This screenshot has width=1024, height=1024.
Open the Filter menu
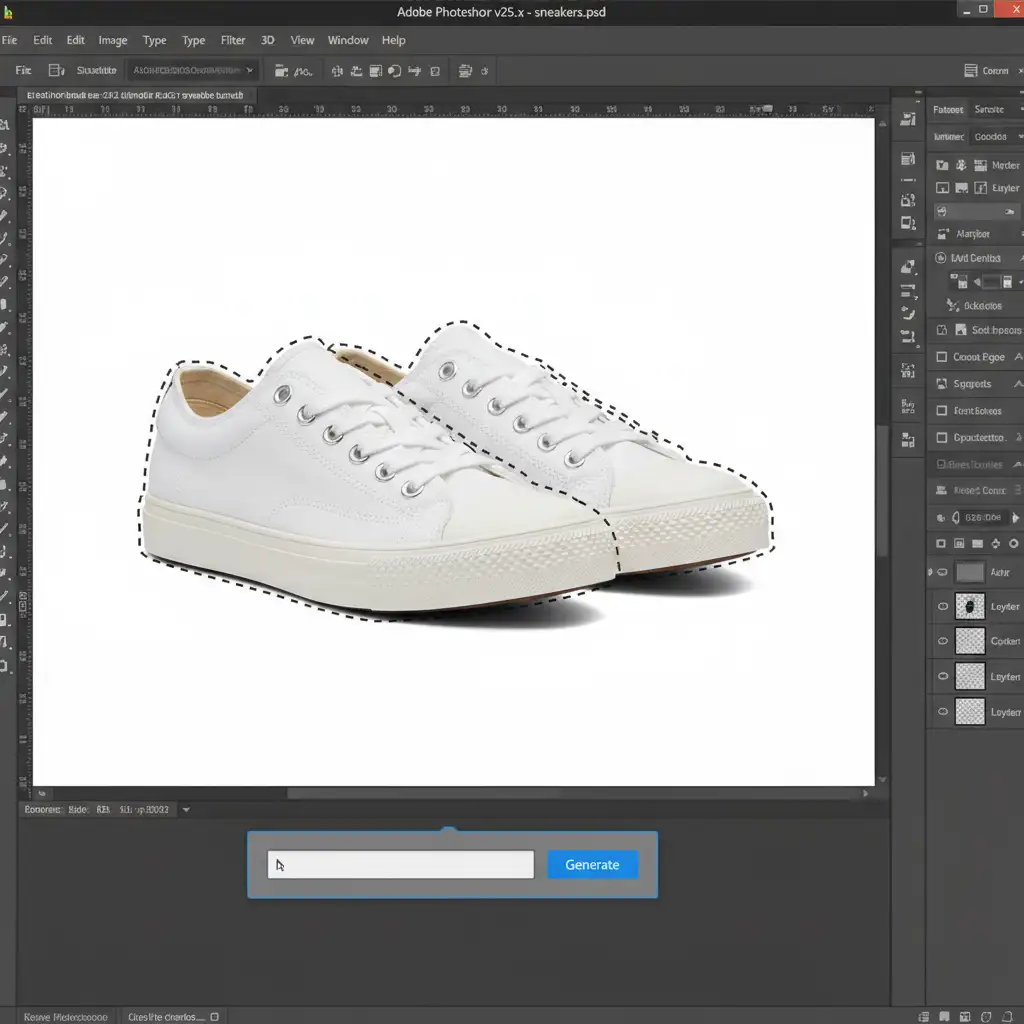(233, 40)
